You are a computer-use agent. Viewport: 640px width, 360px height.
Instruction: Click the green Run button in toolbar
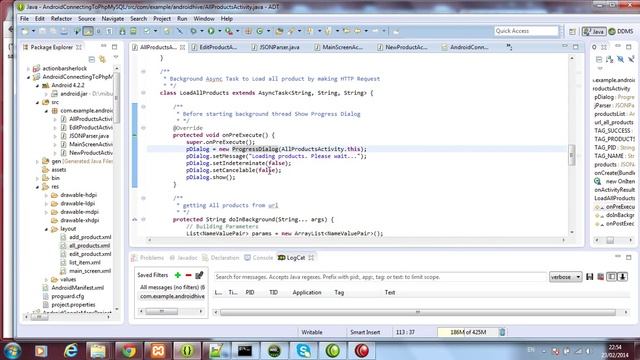coord(211,31)
